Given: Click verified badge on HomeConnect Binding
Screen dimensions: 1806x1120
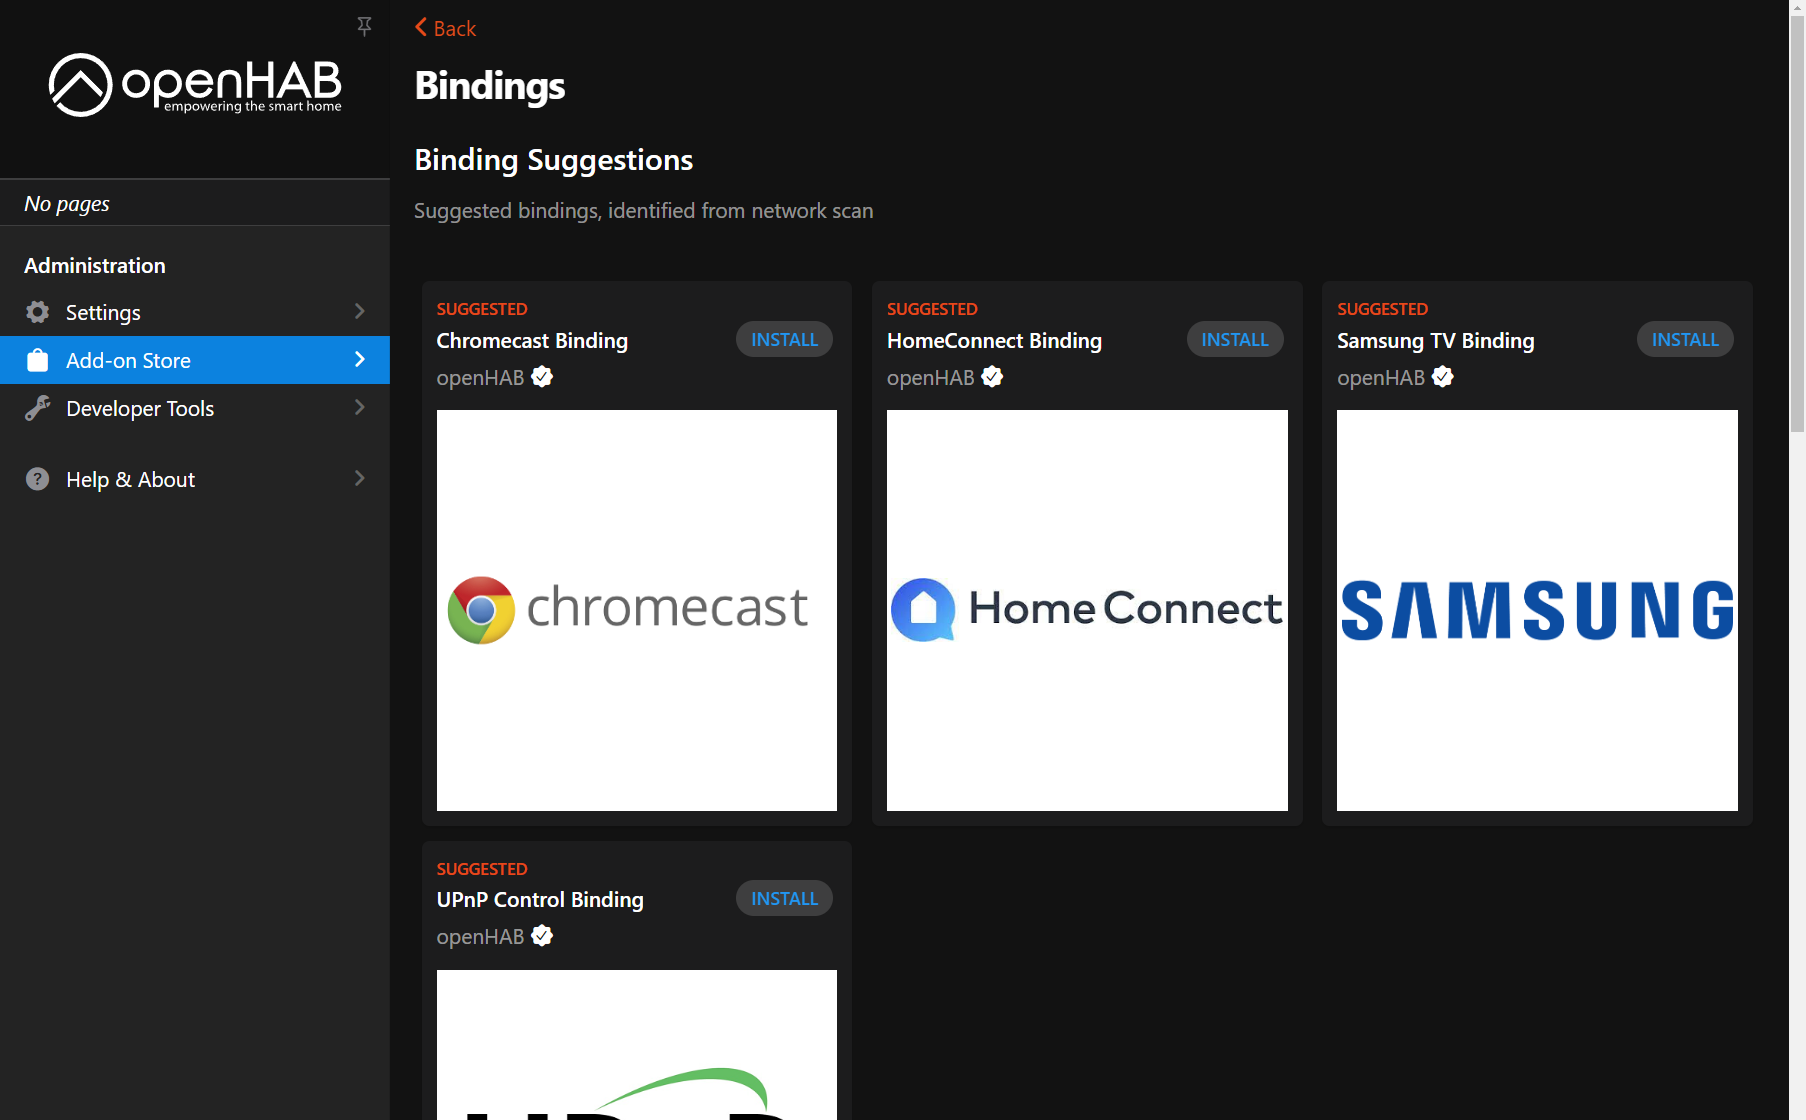Looking at the screenshot, I should point(992,377).
